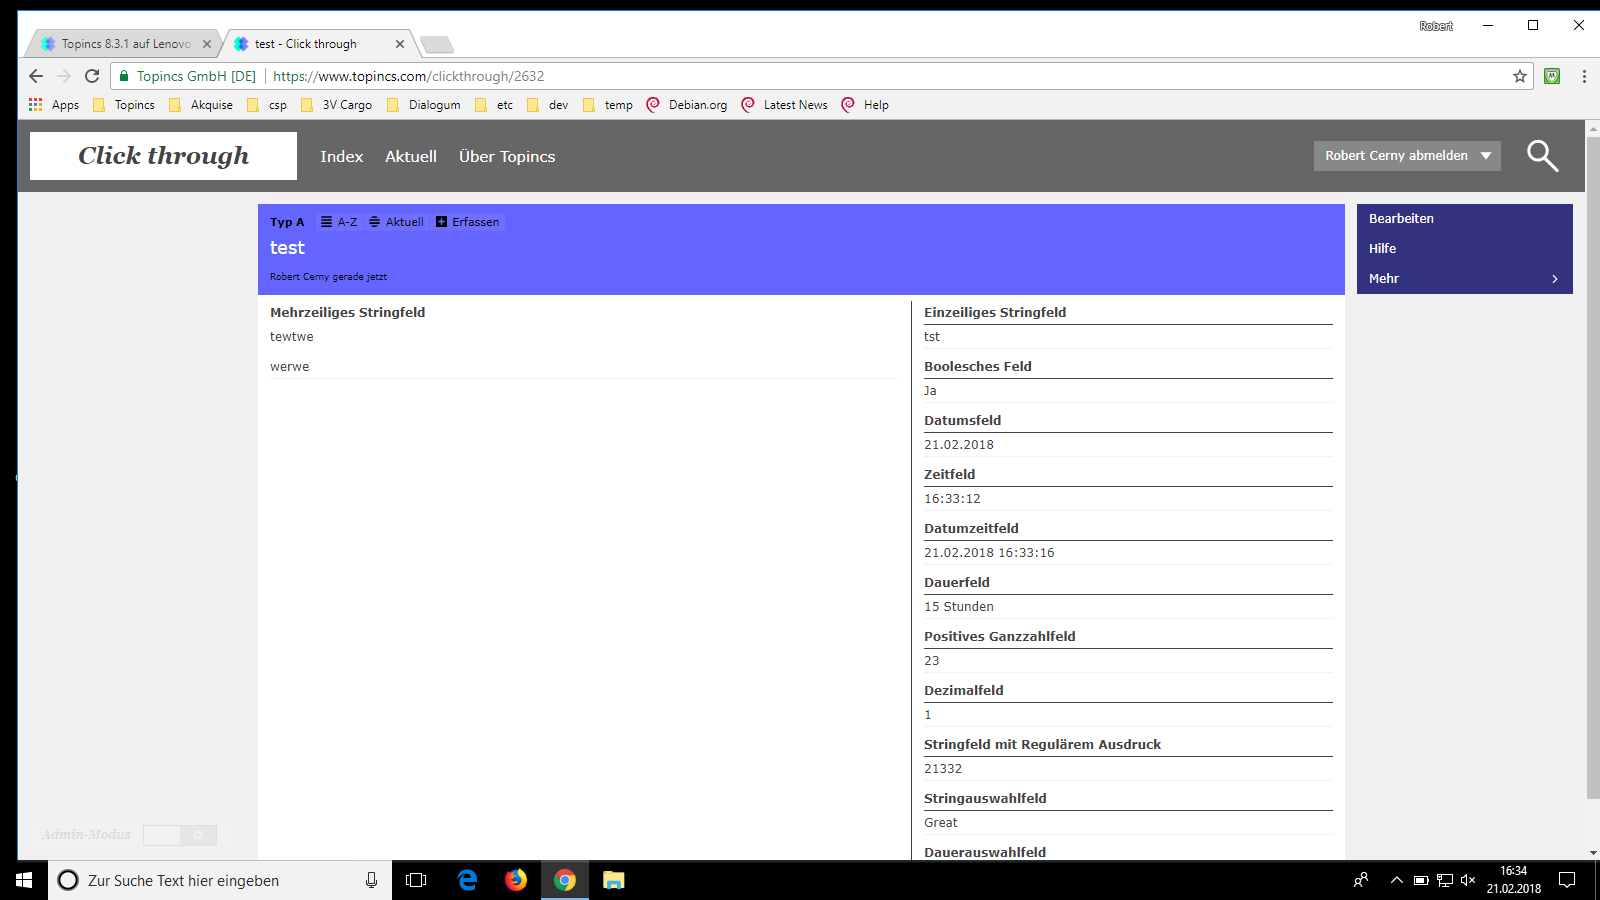Click the Bearbeiten link in sidebar

1401,219
